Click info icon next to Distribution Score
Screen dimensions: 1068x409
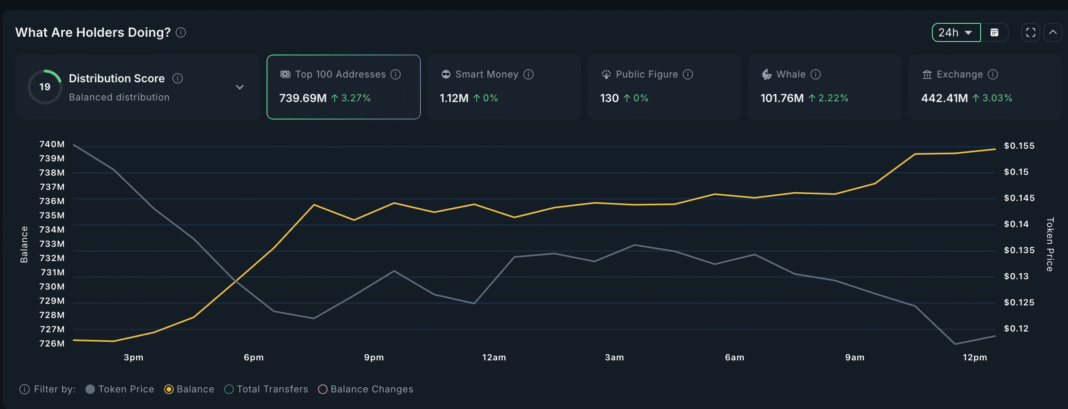tap(177, 78)
